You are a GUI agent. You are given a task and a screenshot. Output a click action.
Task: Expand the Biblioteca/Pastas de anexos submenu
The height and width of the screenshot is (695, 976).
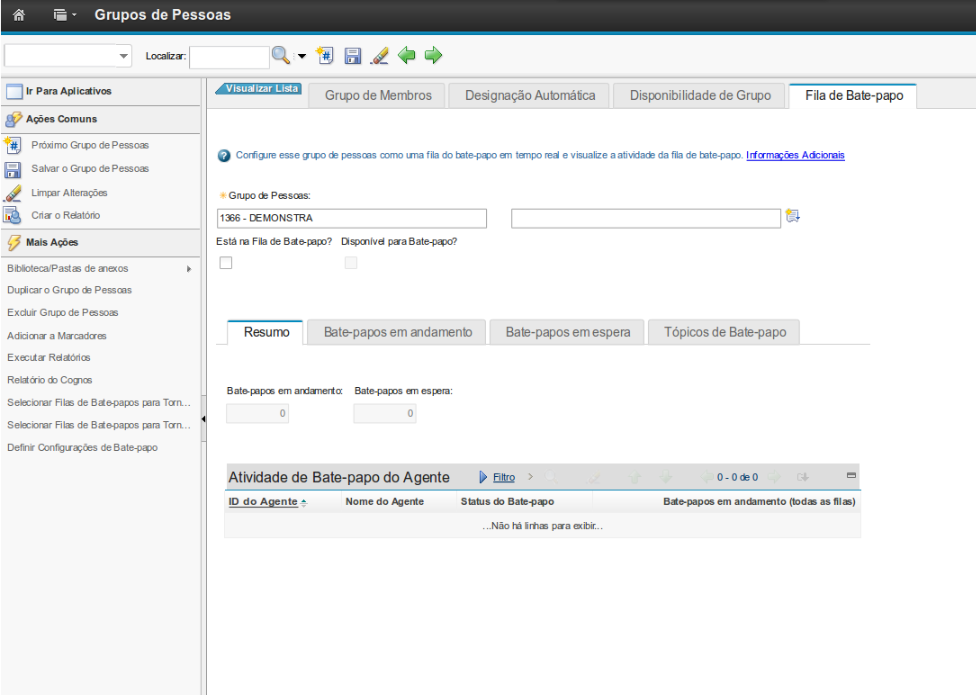point(188,269)
